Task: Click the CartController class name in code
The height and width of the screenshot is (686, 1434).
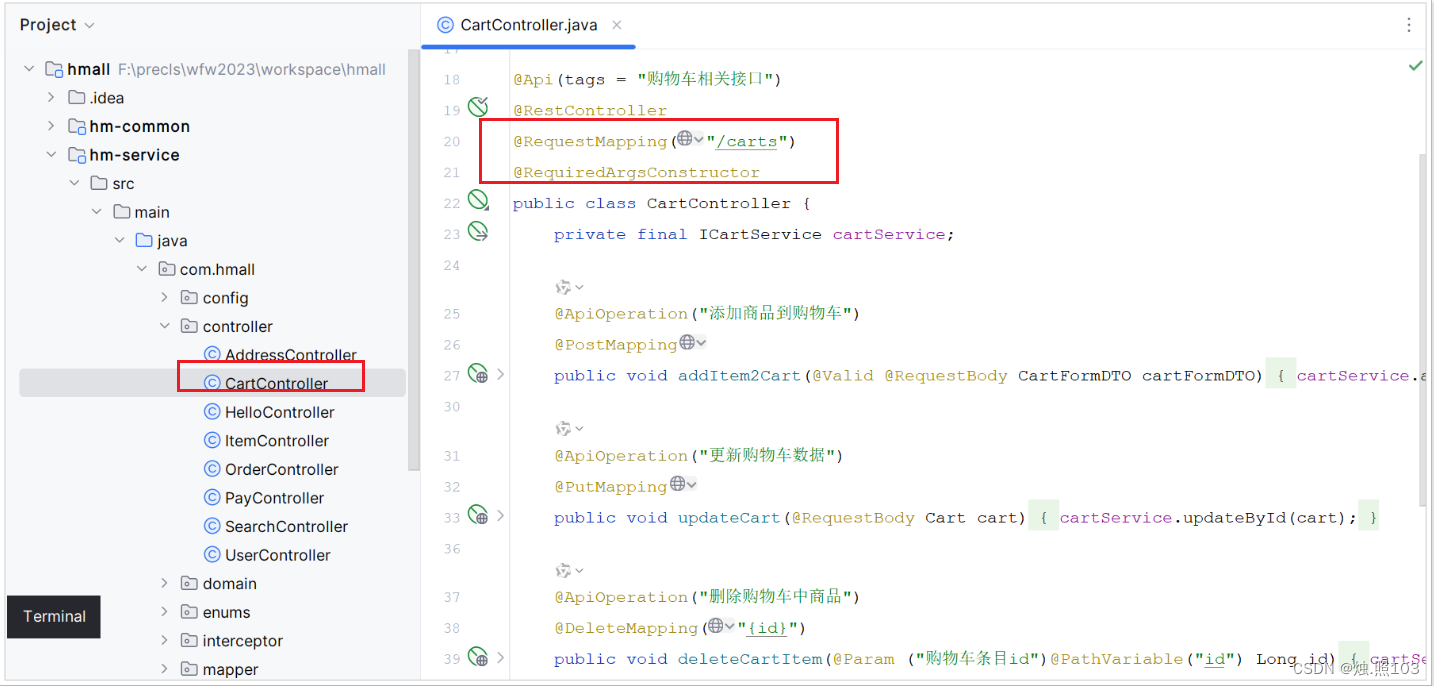Action: point(719,203)
